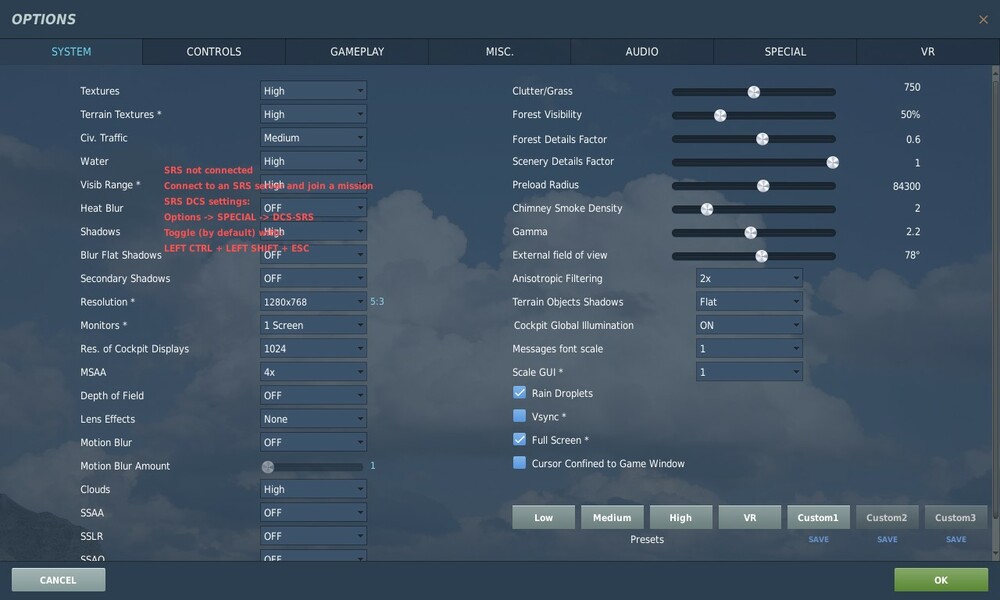Screen dimensions: 1000x600
Task: Open the Lens Effects dropdown
Action: (x=313, y=419)
